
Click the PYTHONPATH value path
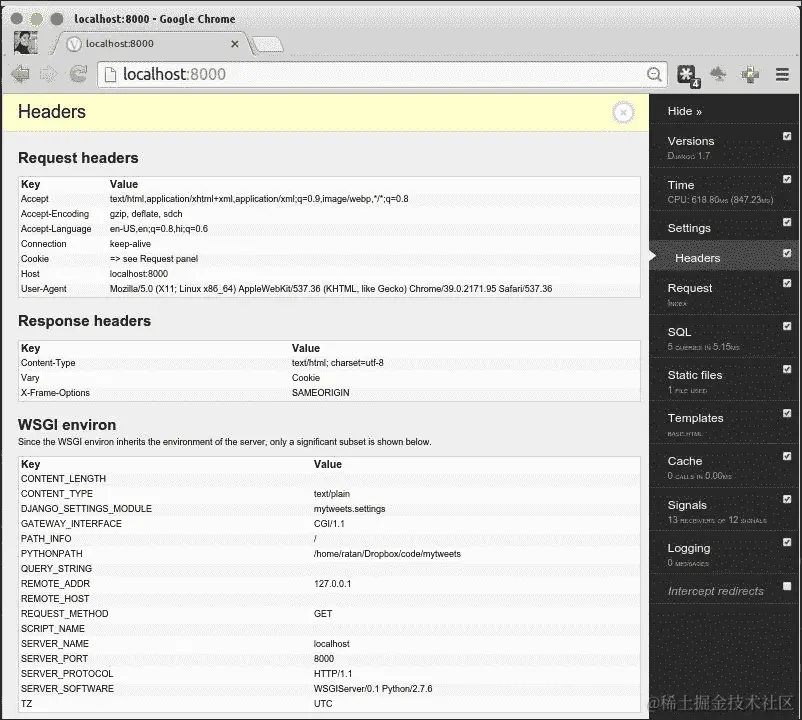[x=387, y=554]
